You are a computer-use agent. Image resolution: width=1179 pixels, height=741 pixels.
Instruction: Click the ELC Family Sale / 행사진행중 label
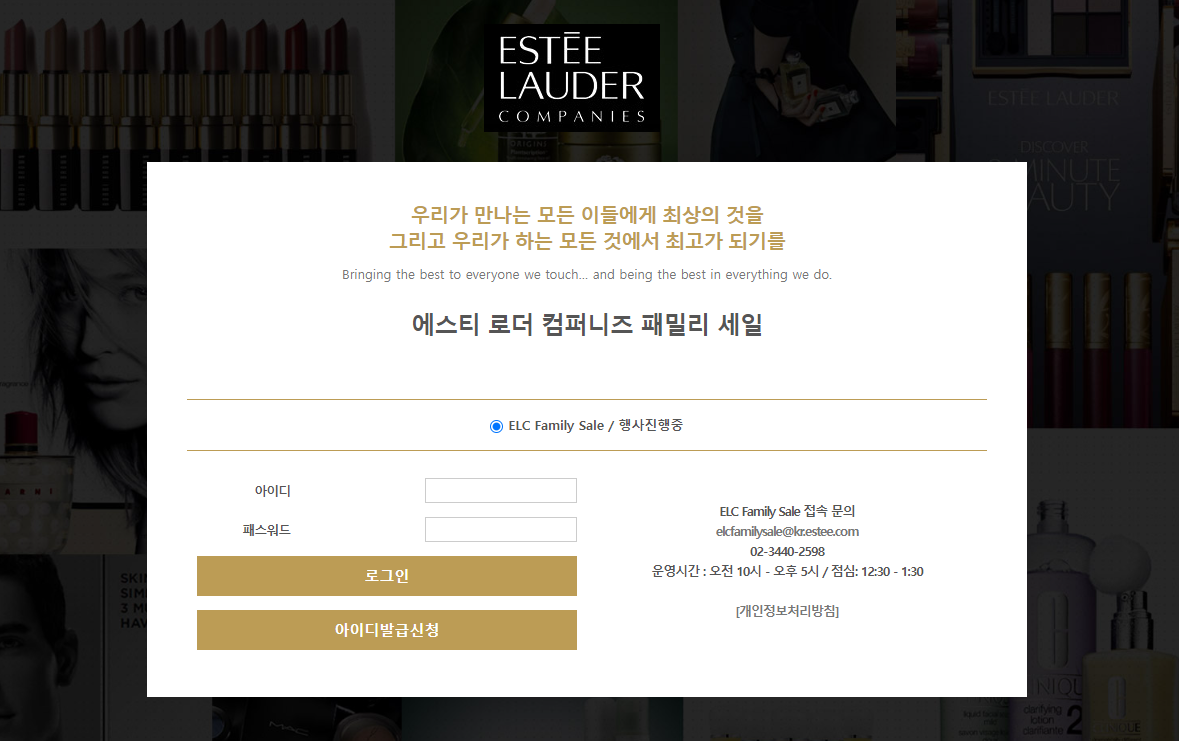pyautogui.click(x=596, y=426)
